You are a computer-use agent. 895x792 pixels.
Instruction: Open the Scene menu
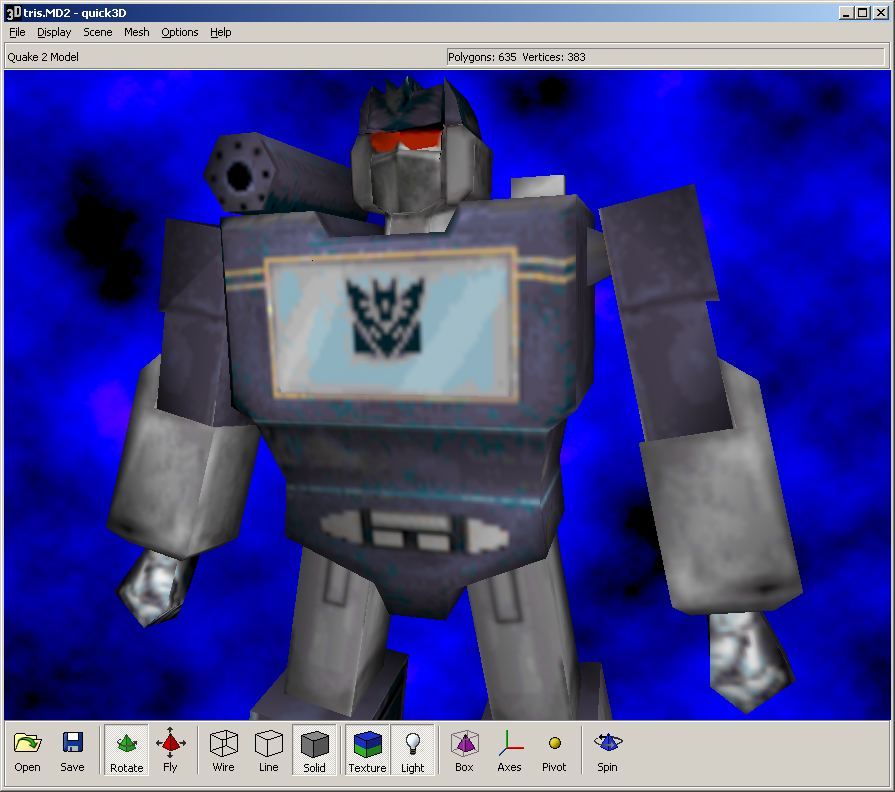[98, 32]
